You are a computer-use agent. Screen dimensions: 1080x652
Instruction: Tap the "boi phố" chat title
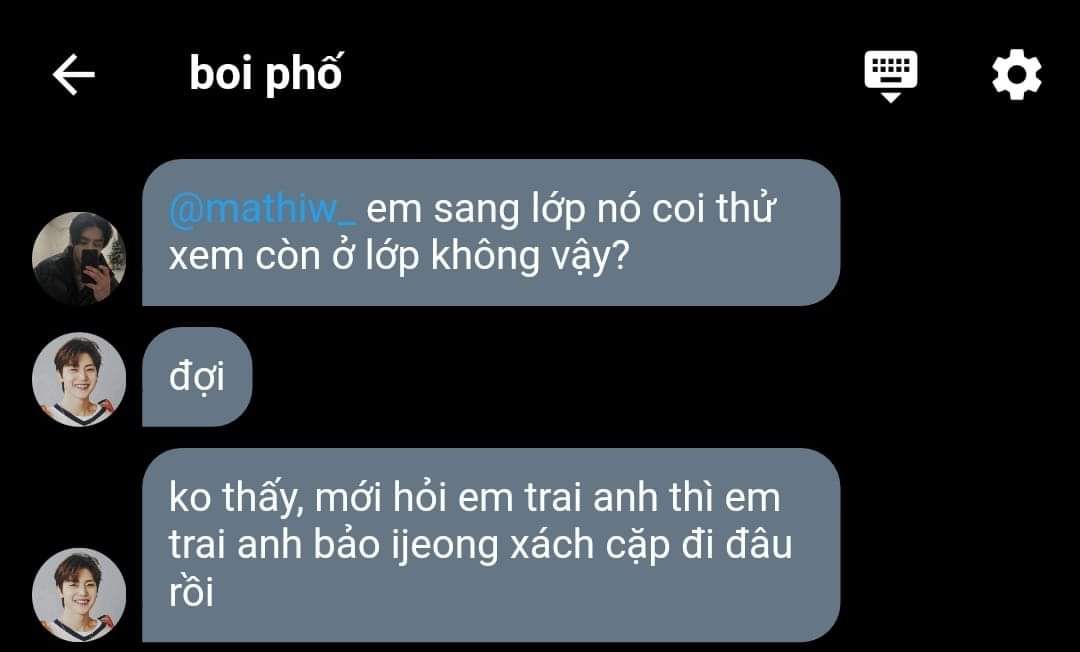coord(265,74)
